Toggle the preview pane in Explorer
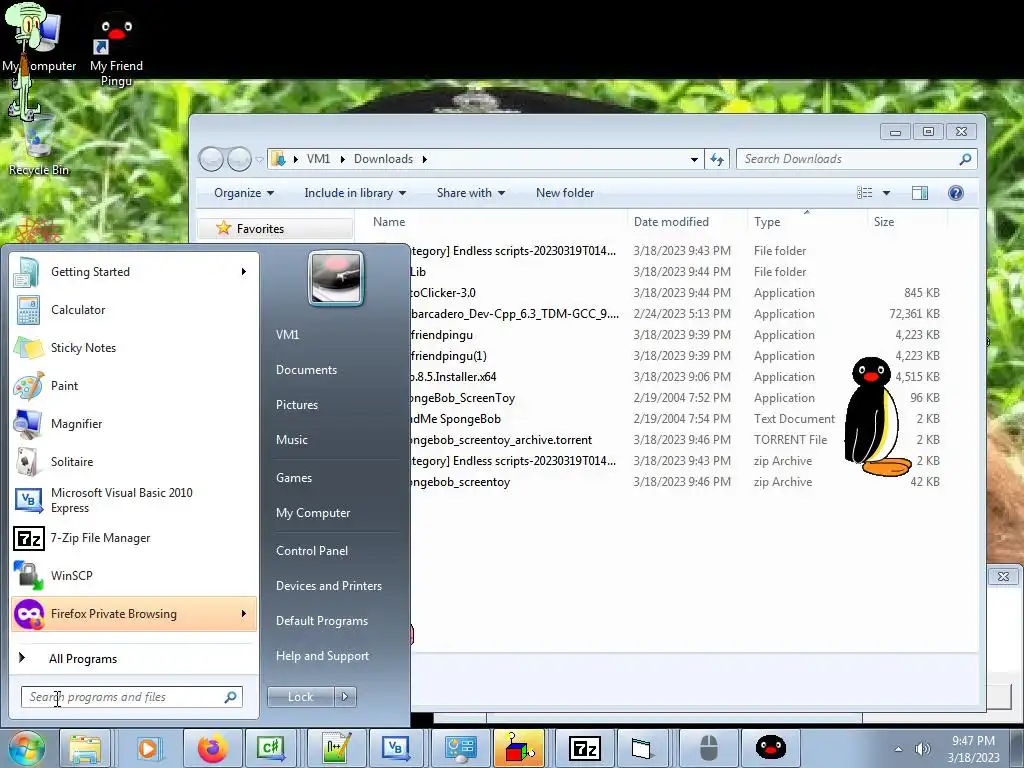Image resolution: width=1024 pixels, height=768 pixels. [x=920, y=193]
